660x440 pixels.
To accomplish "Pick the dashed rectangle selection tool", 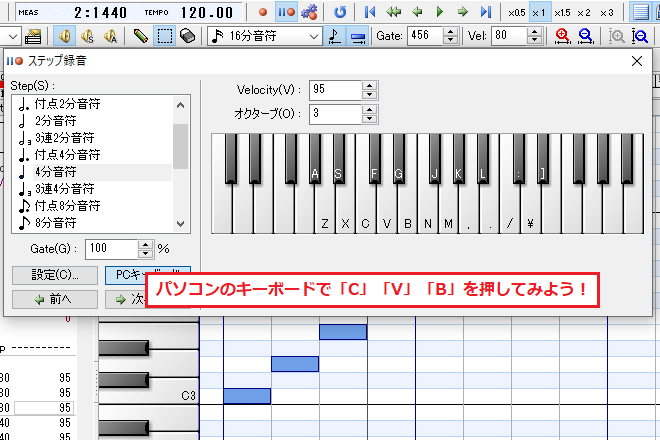I will click(x=165, y=36).
